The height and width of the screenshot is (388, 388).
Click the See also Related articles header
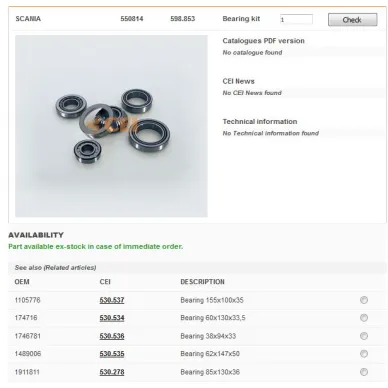click(x=55, y=267)
